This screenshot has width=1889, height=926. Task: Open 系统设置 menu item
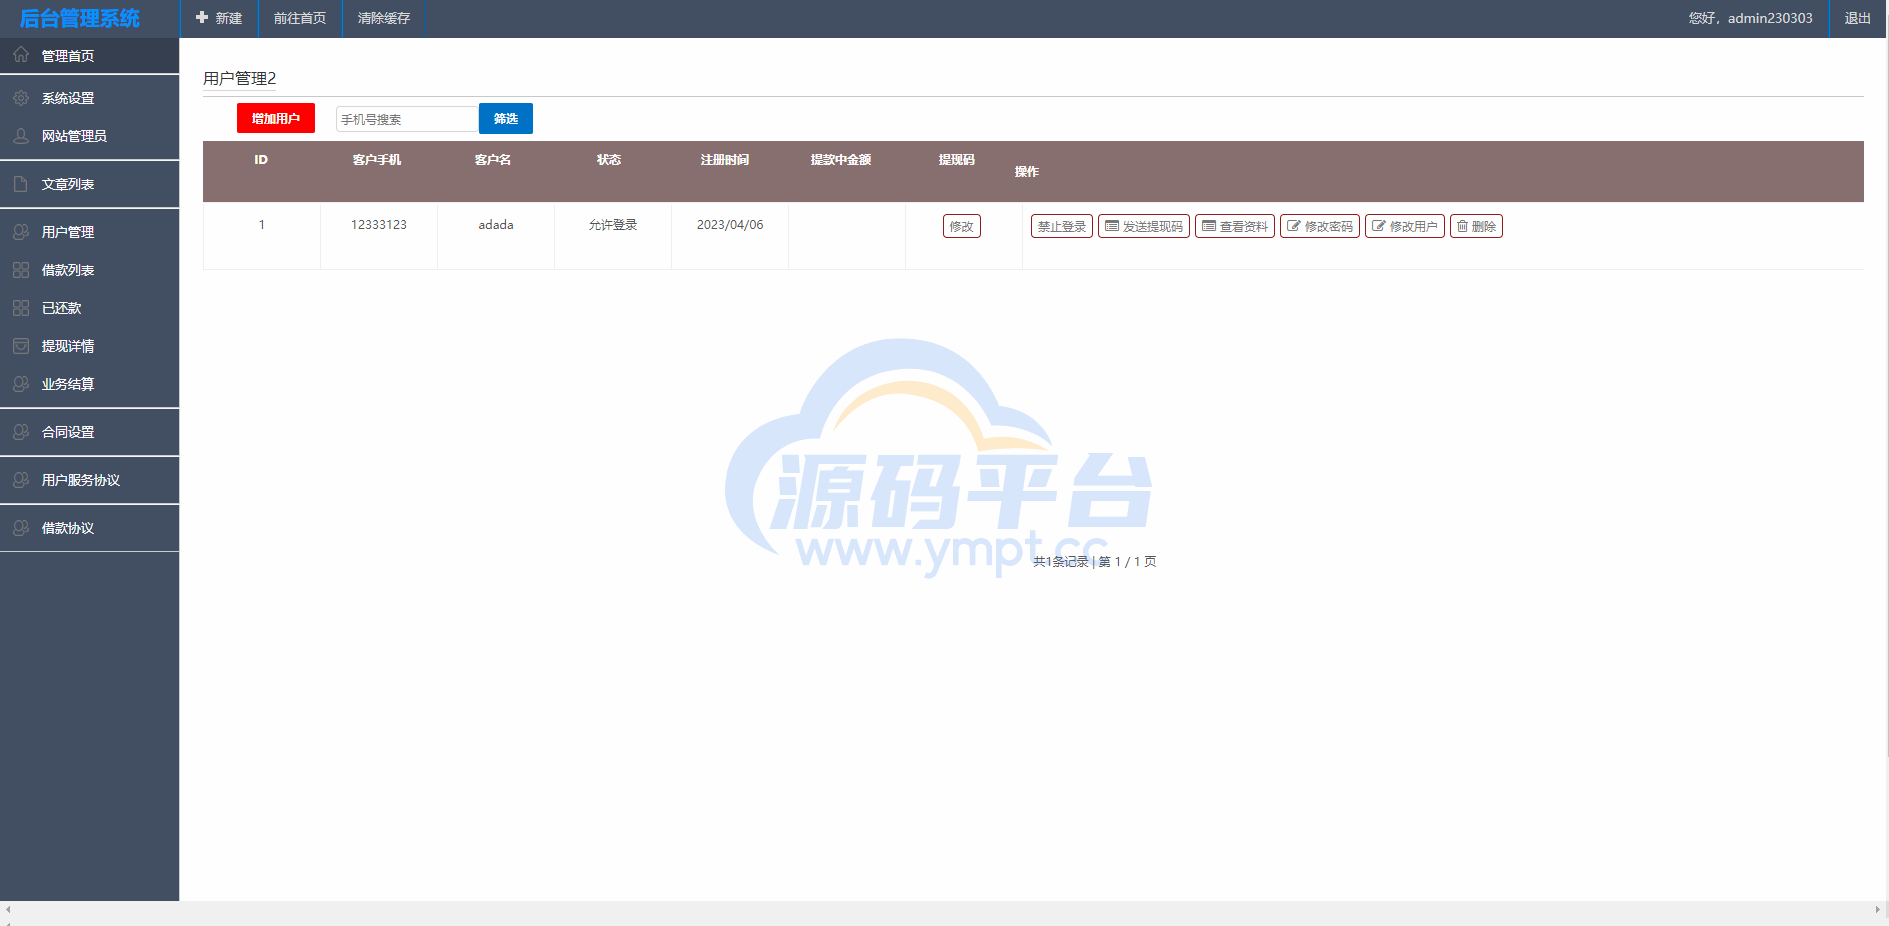[90, 98]
